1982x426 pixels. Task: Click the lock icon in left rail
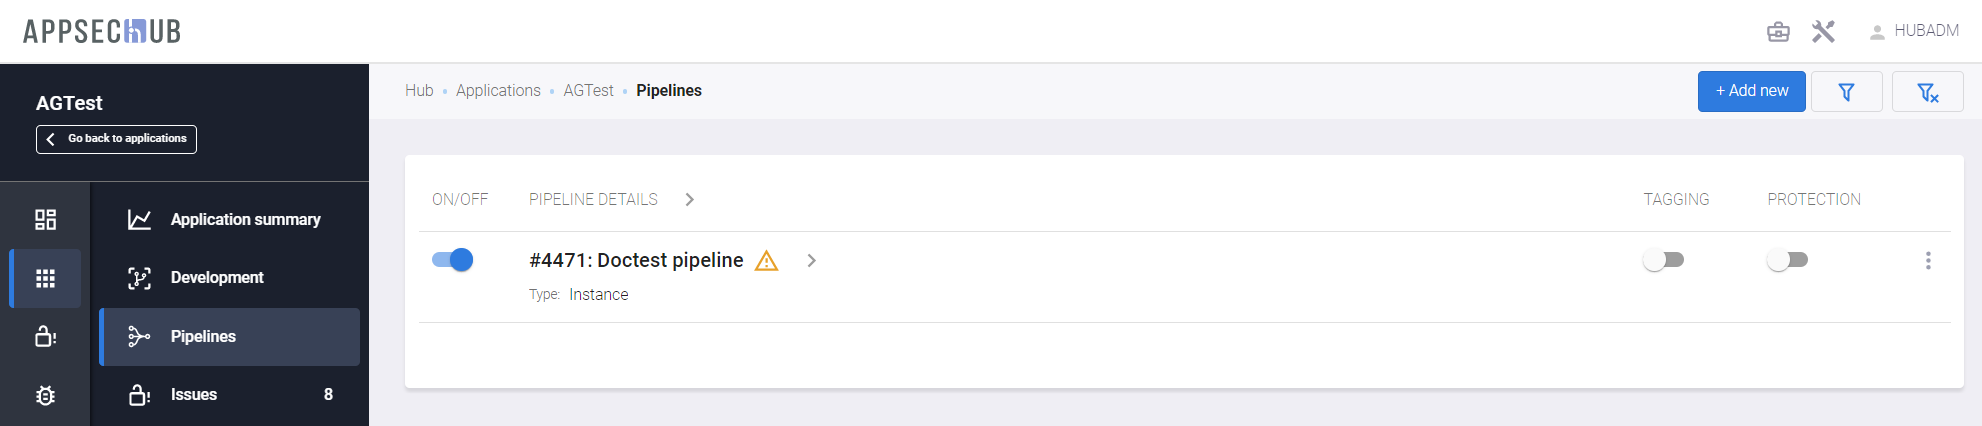[x=45, y=336]
